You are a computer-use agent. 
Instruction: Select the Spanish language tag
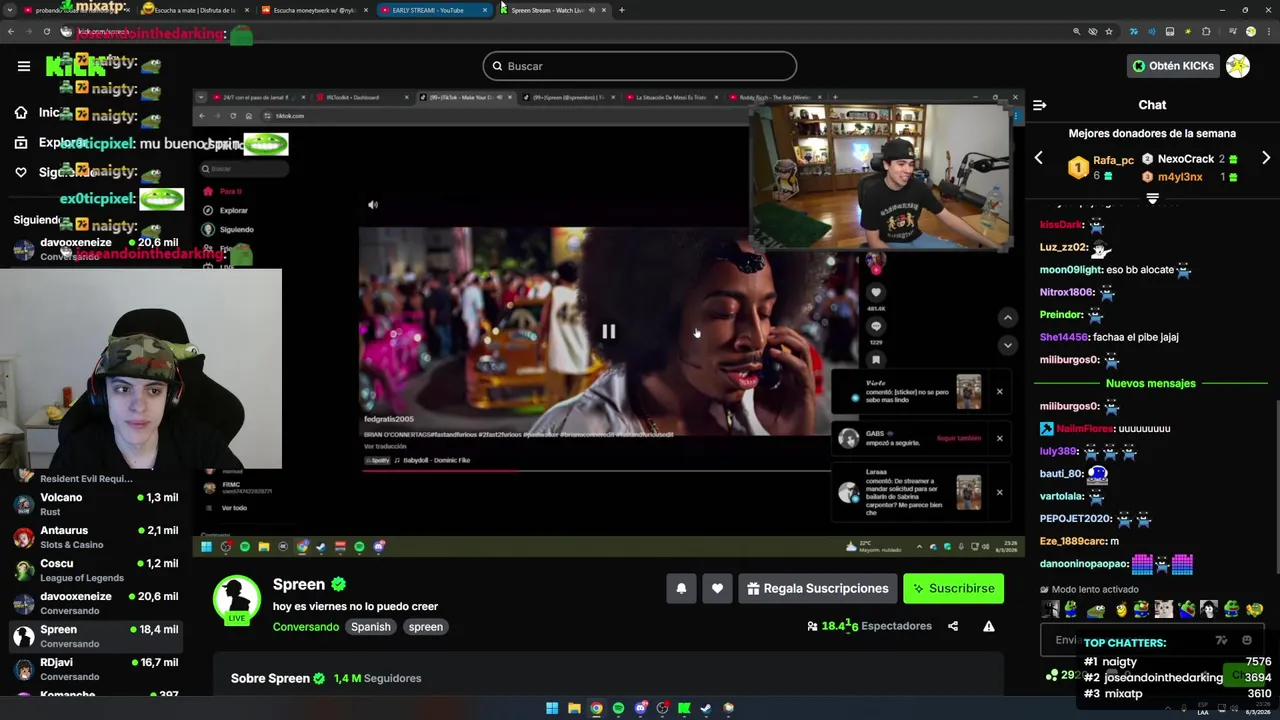click(x=370, y=627)
